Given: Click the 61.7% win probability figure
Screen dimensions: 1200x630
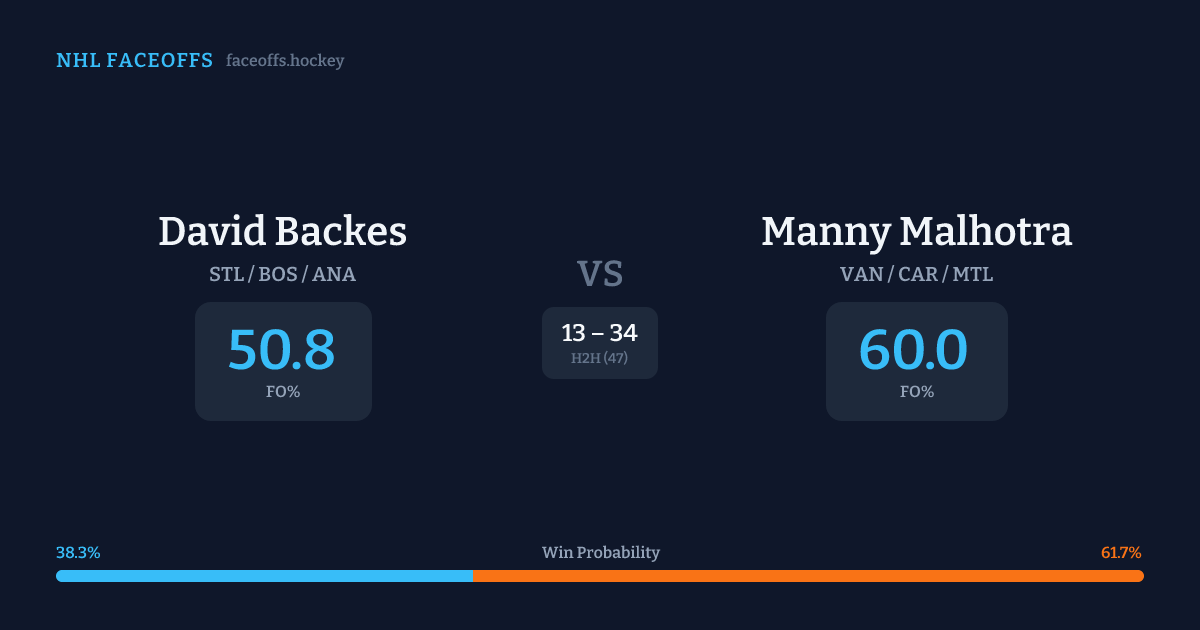Looking at the screenshot, I should [1121, 553].
